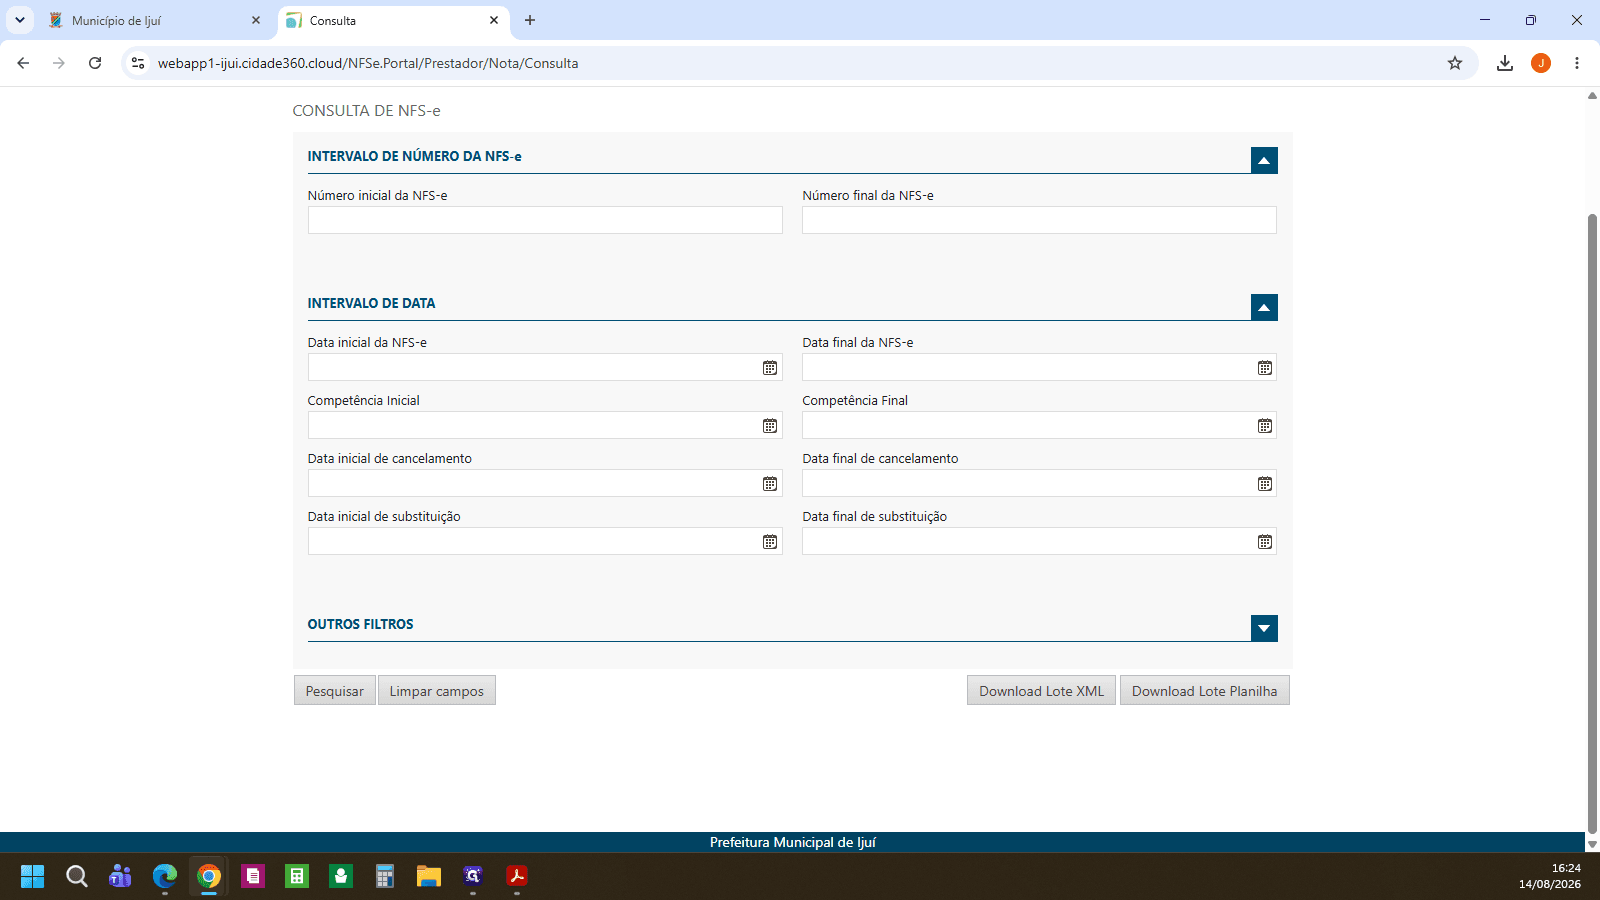1600x900 pixels.
Task: Open Chrome profile avatar J
Action: 1541,63
